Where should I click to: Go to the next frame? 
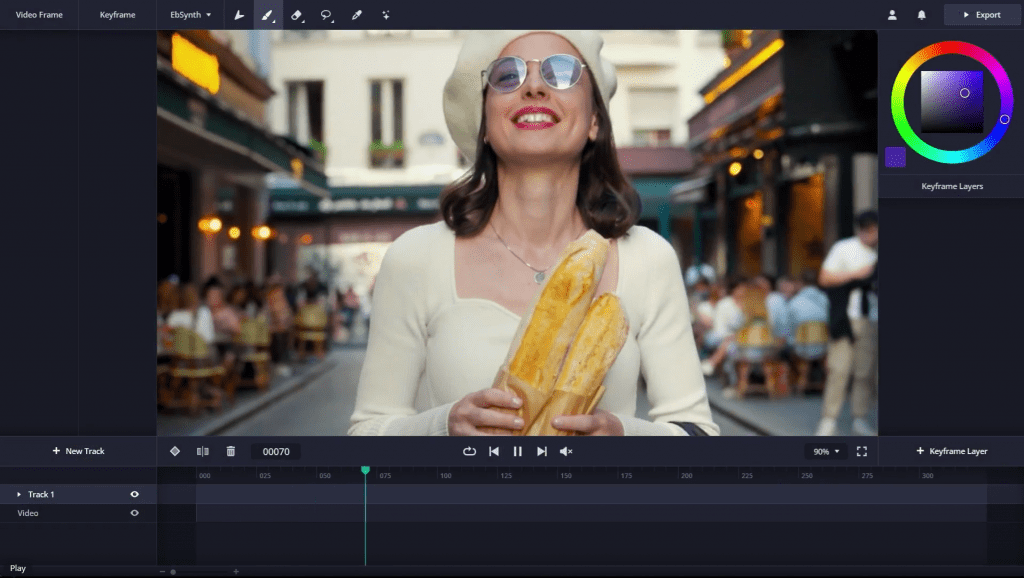541,451
